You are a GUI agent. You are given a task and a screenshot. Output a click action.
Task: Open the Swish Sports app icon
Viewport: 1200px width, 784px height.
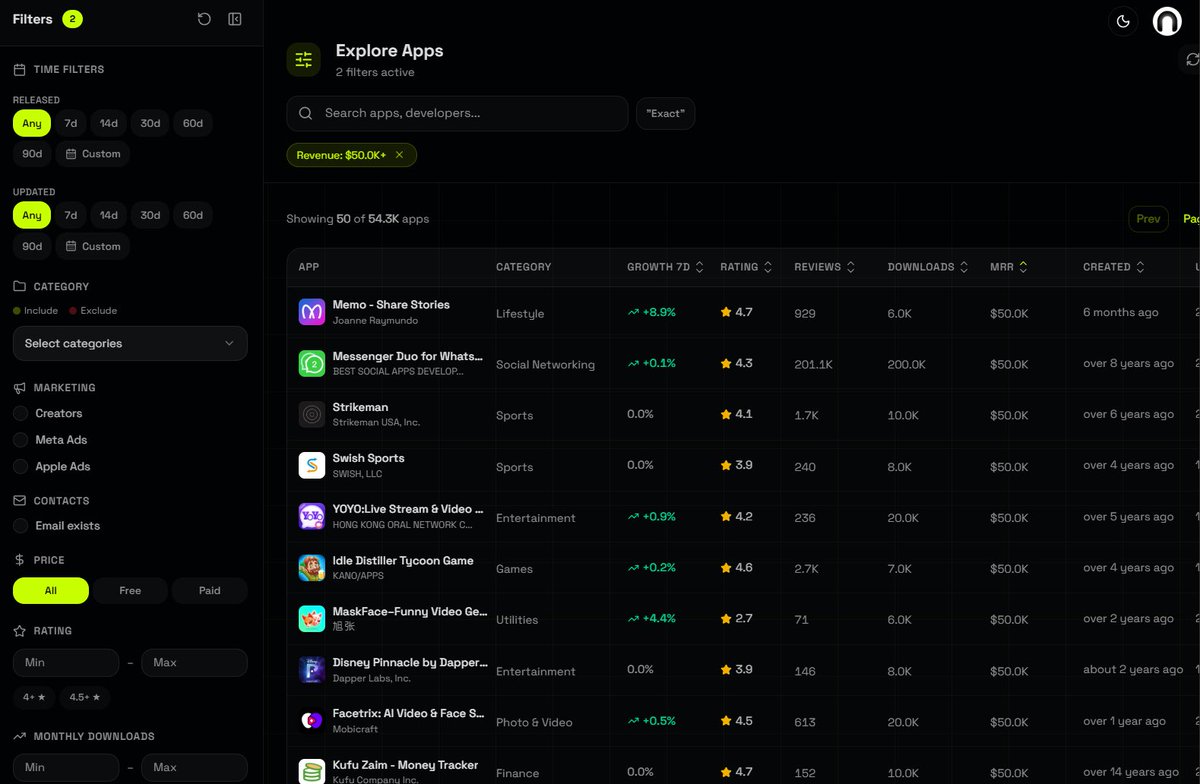coord(312,465)
